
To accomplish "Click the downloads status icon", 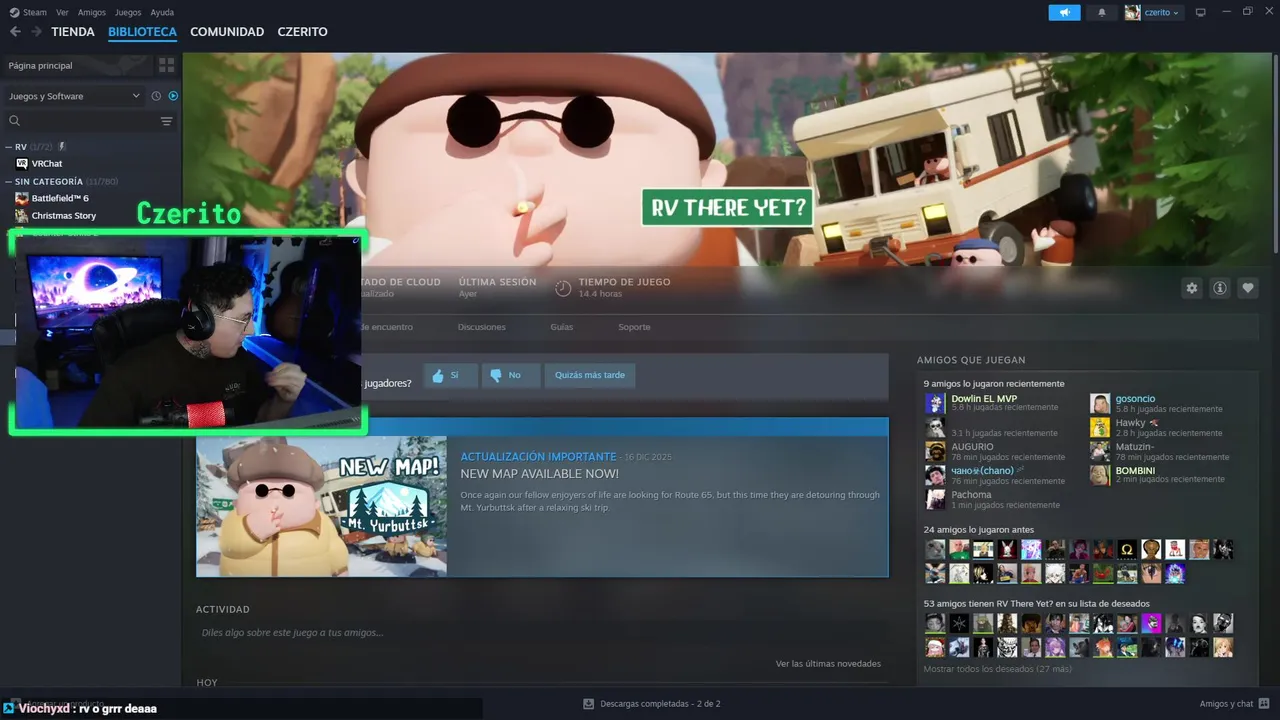I will pos(589,704).
